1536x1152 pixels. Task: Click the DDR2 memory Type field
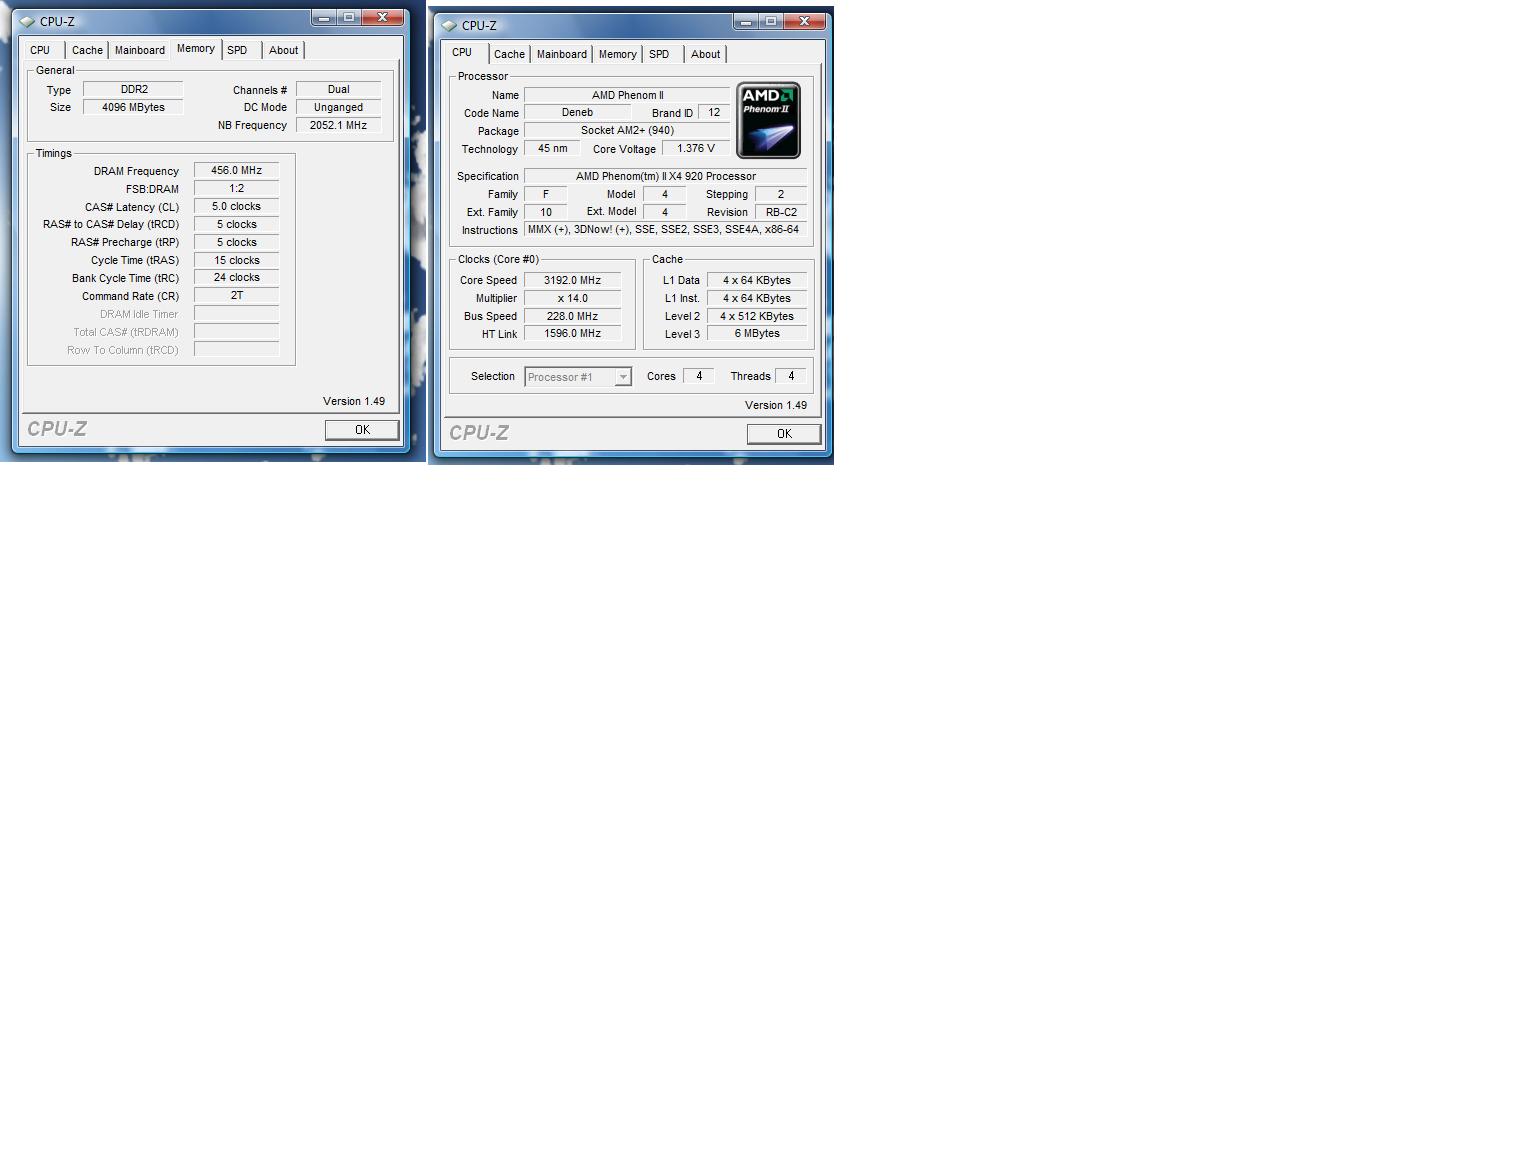pyautogui.click(x=133, y=89)
